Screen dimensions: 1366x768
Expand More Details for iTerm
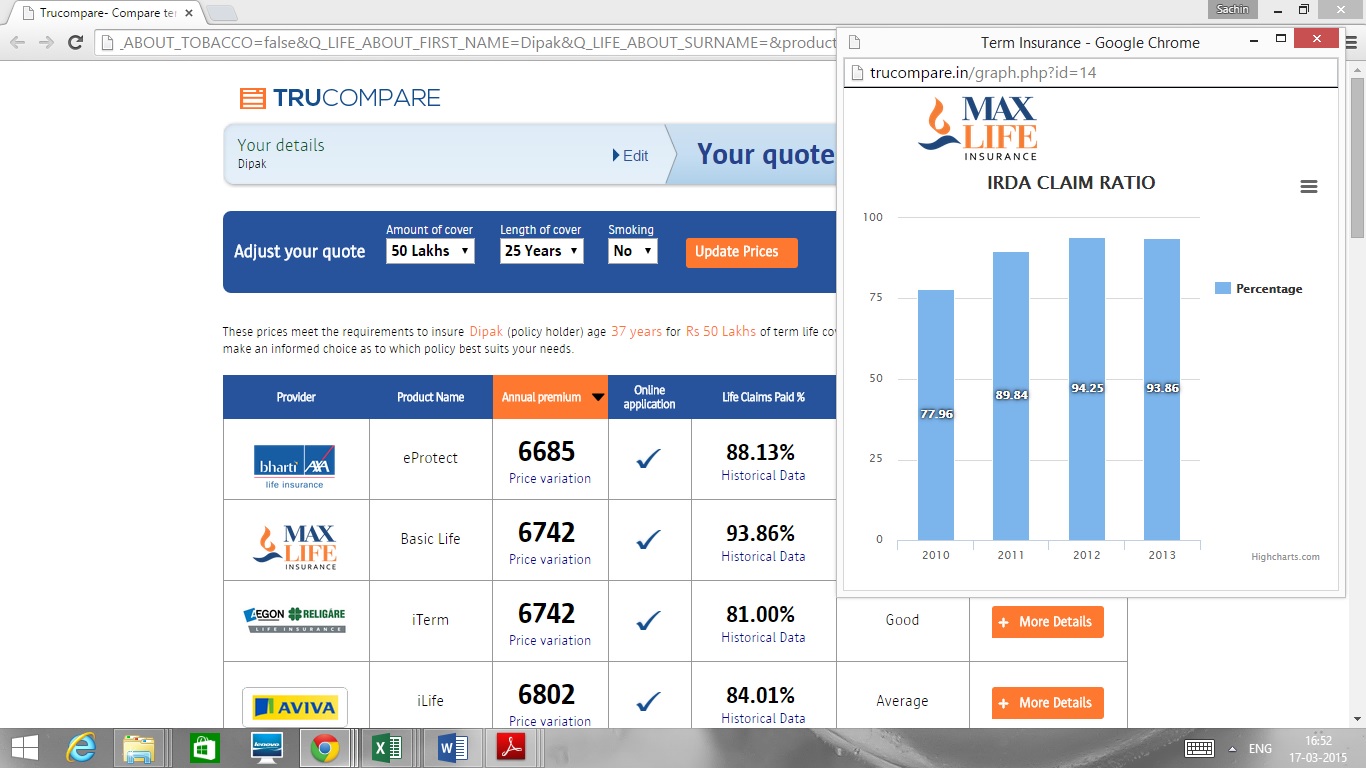click(1047, 622)
